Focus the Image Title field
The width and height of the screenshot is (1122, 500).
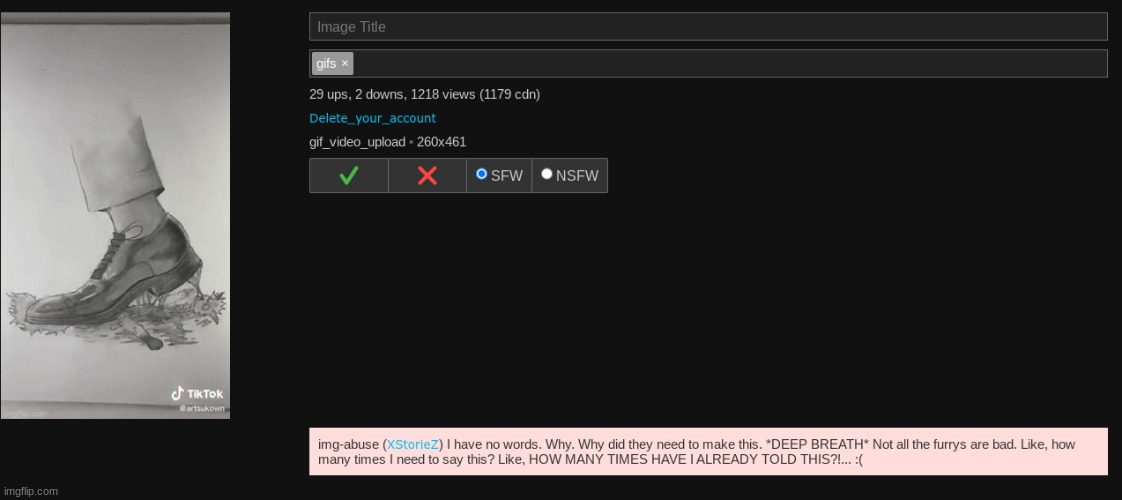pyautogui.click(x=708, y=26)
